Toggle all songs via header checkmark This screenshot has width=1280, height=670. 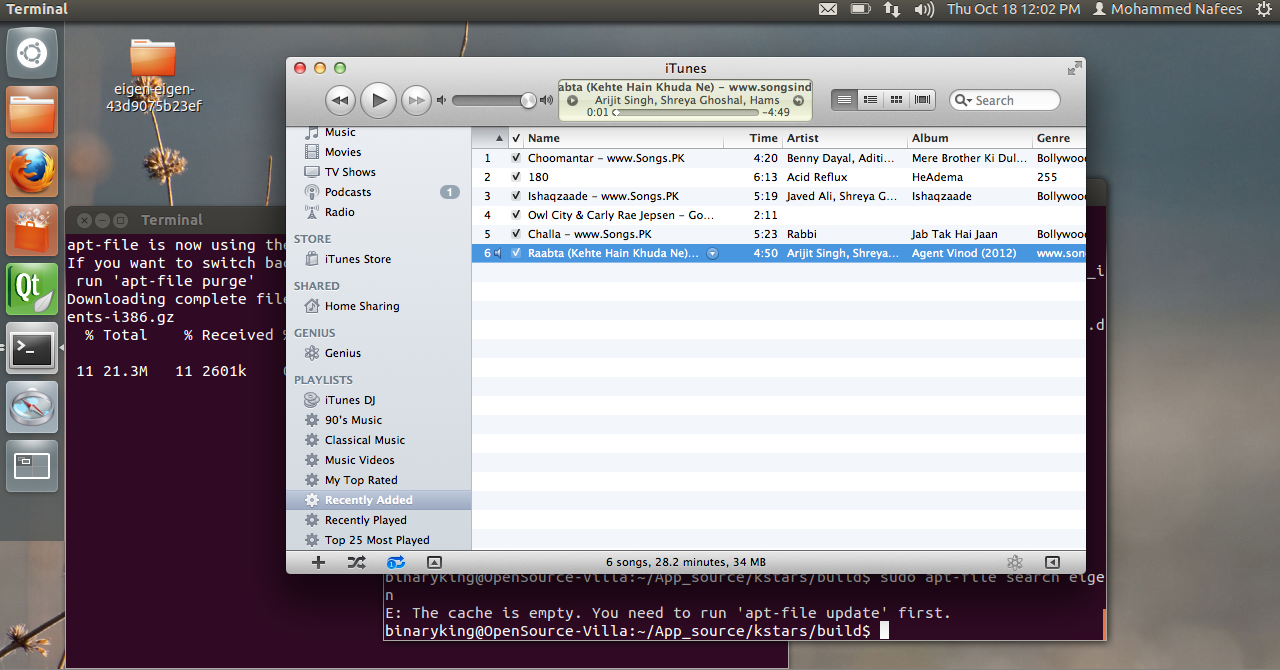point(516,138)
